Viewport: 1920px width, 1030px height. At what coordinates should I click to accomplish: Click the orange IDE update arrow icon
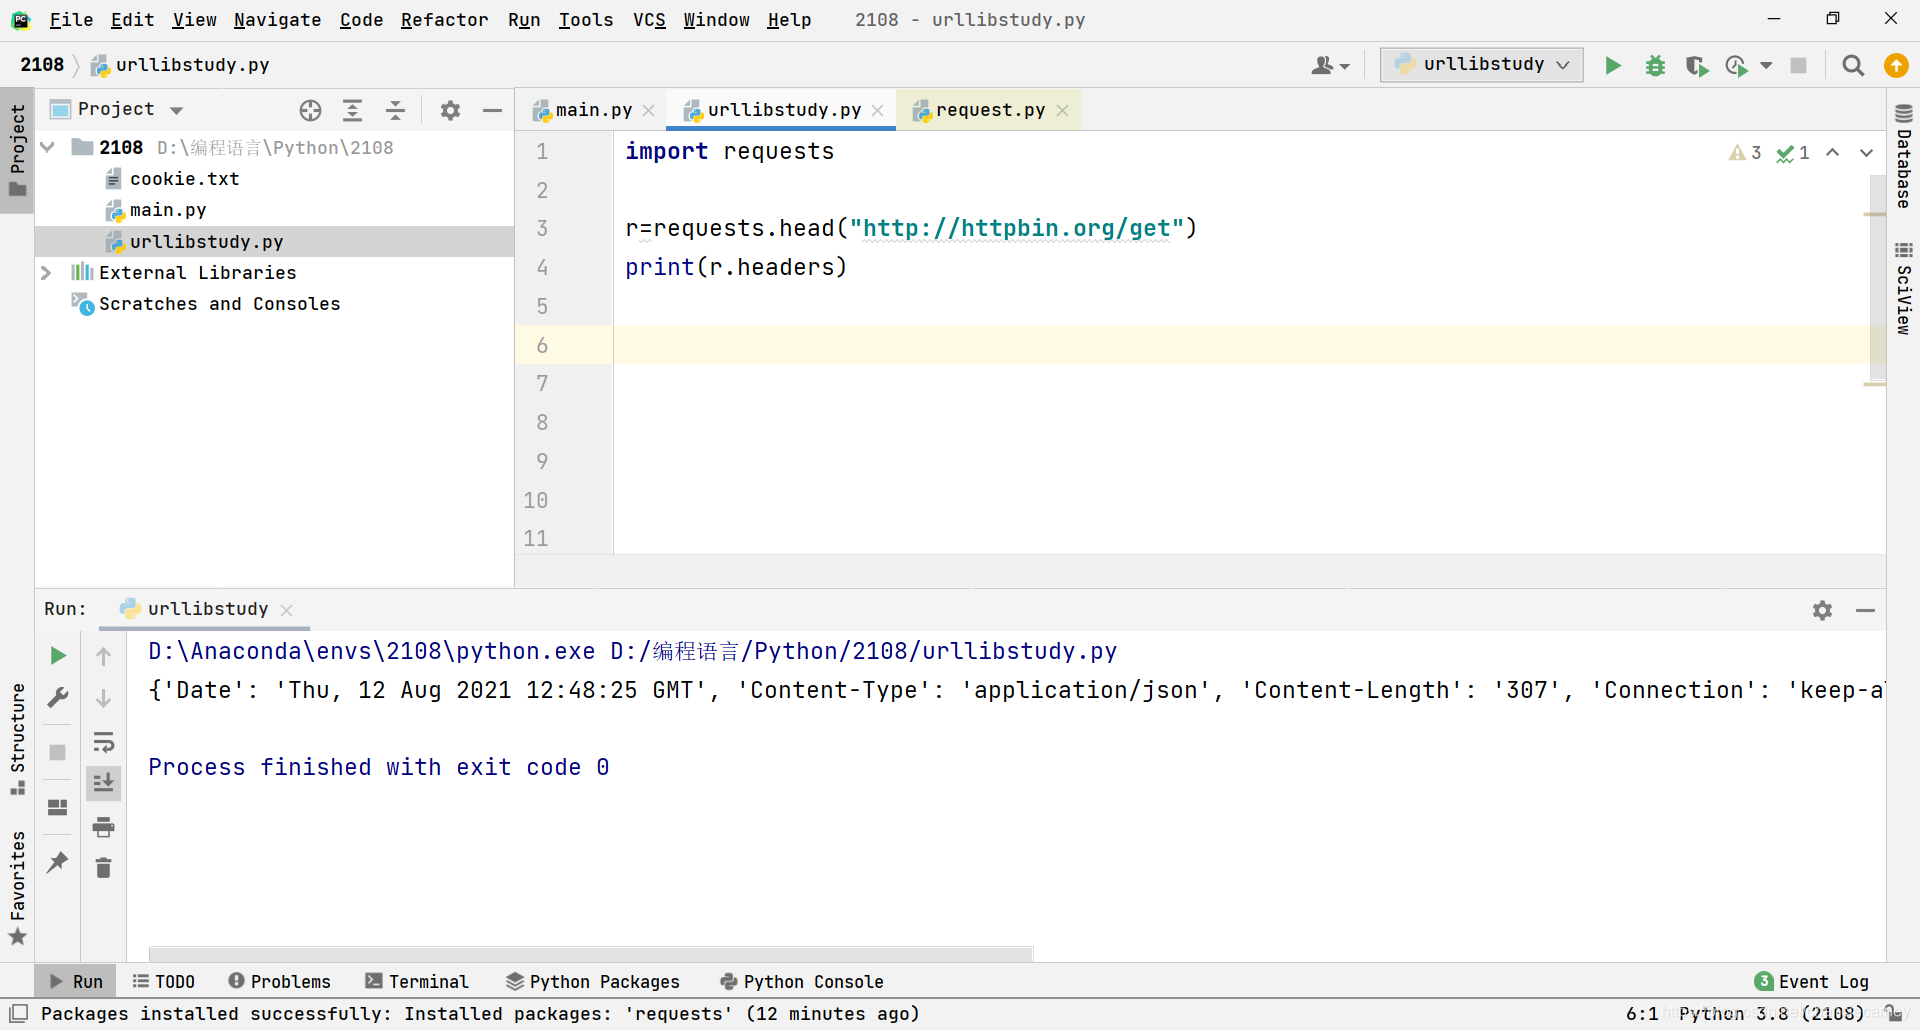[1896, 65]
